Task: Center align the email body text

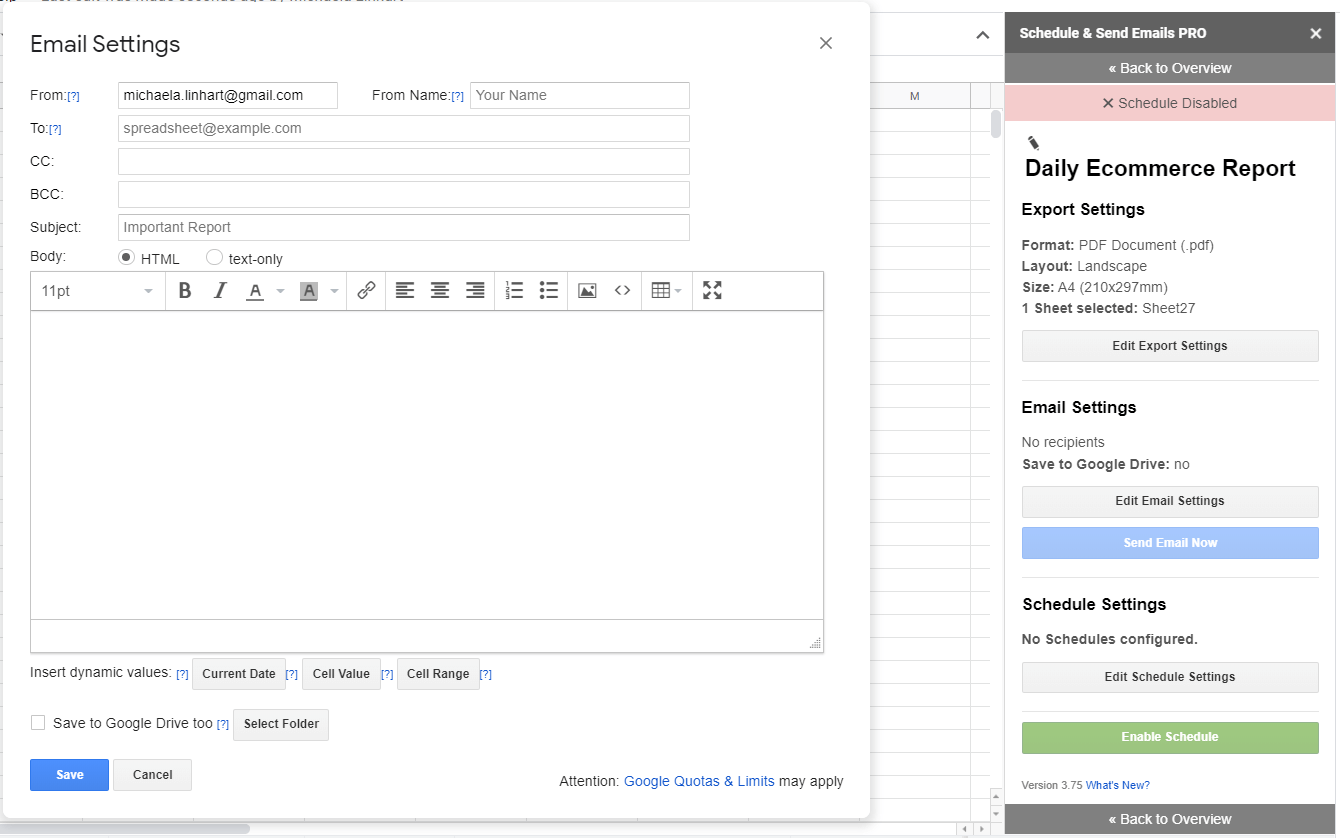Action: 440,291
